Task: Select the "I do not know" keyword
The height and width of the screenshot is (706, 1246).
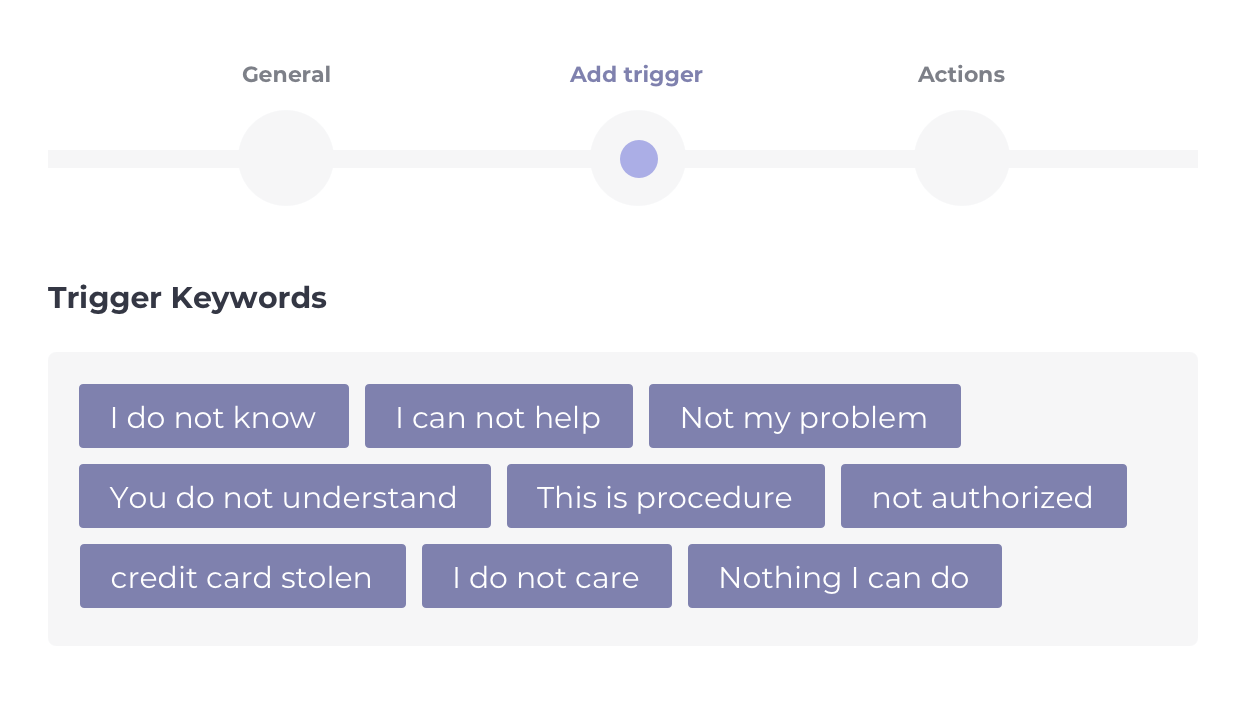Action: tap(214, 416)
